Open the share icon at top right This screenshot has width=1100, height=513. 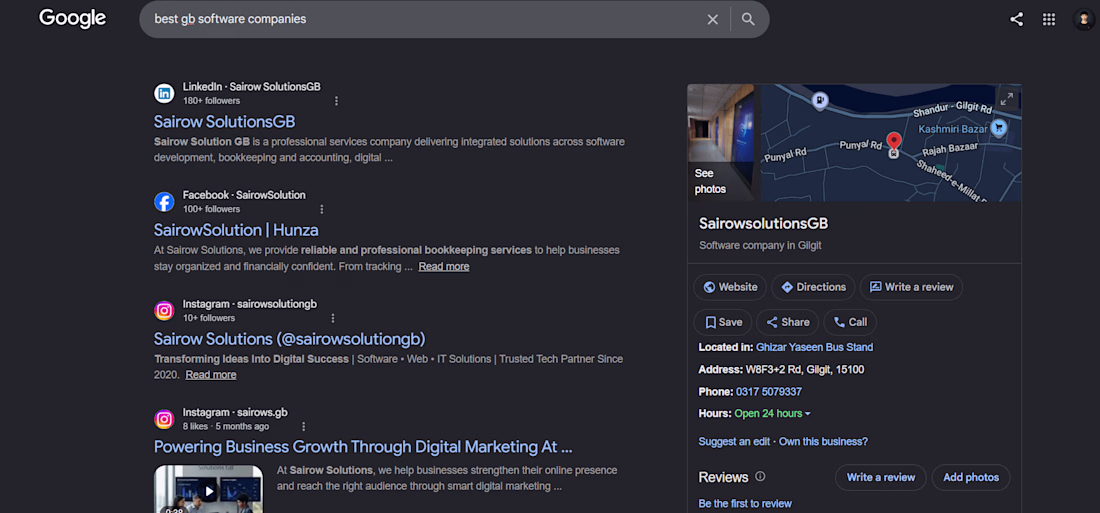1016,20
